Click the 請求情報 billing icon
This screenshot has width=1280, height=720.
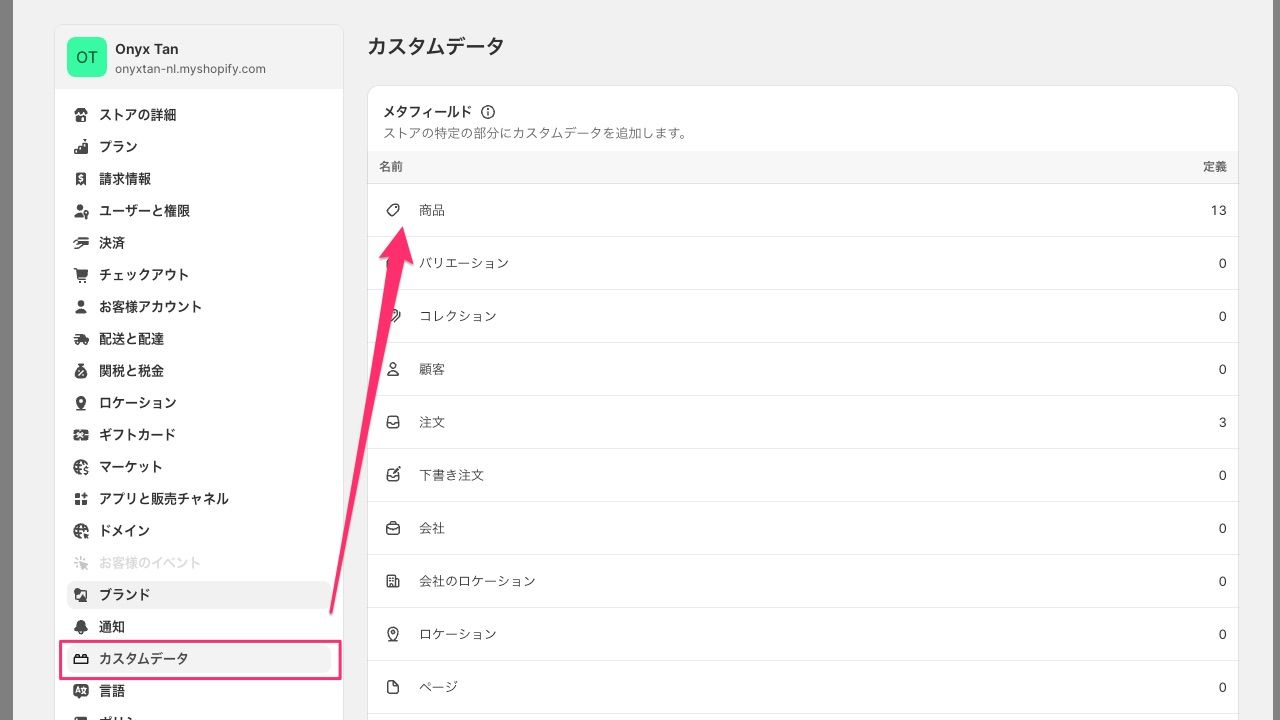point(82,179)
